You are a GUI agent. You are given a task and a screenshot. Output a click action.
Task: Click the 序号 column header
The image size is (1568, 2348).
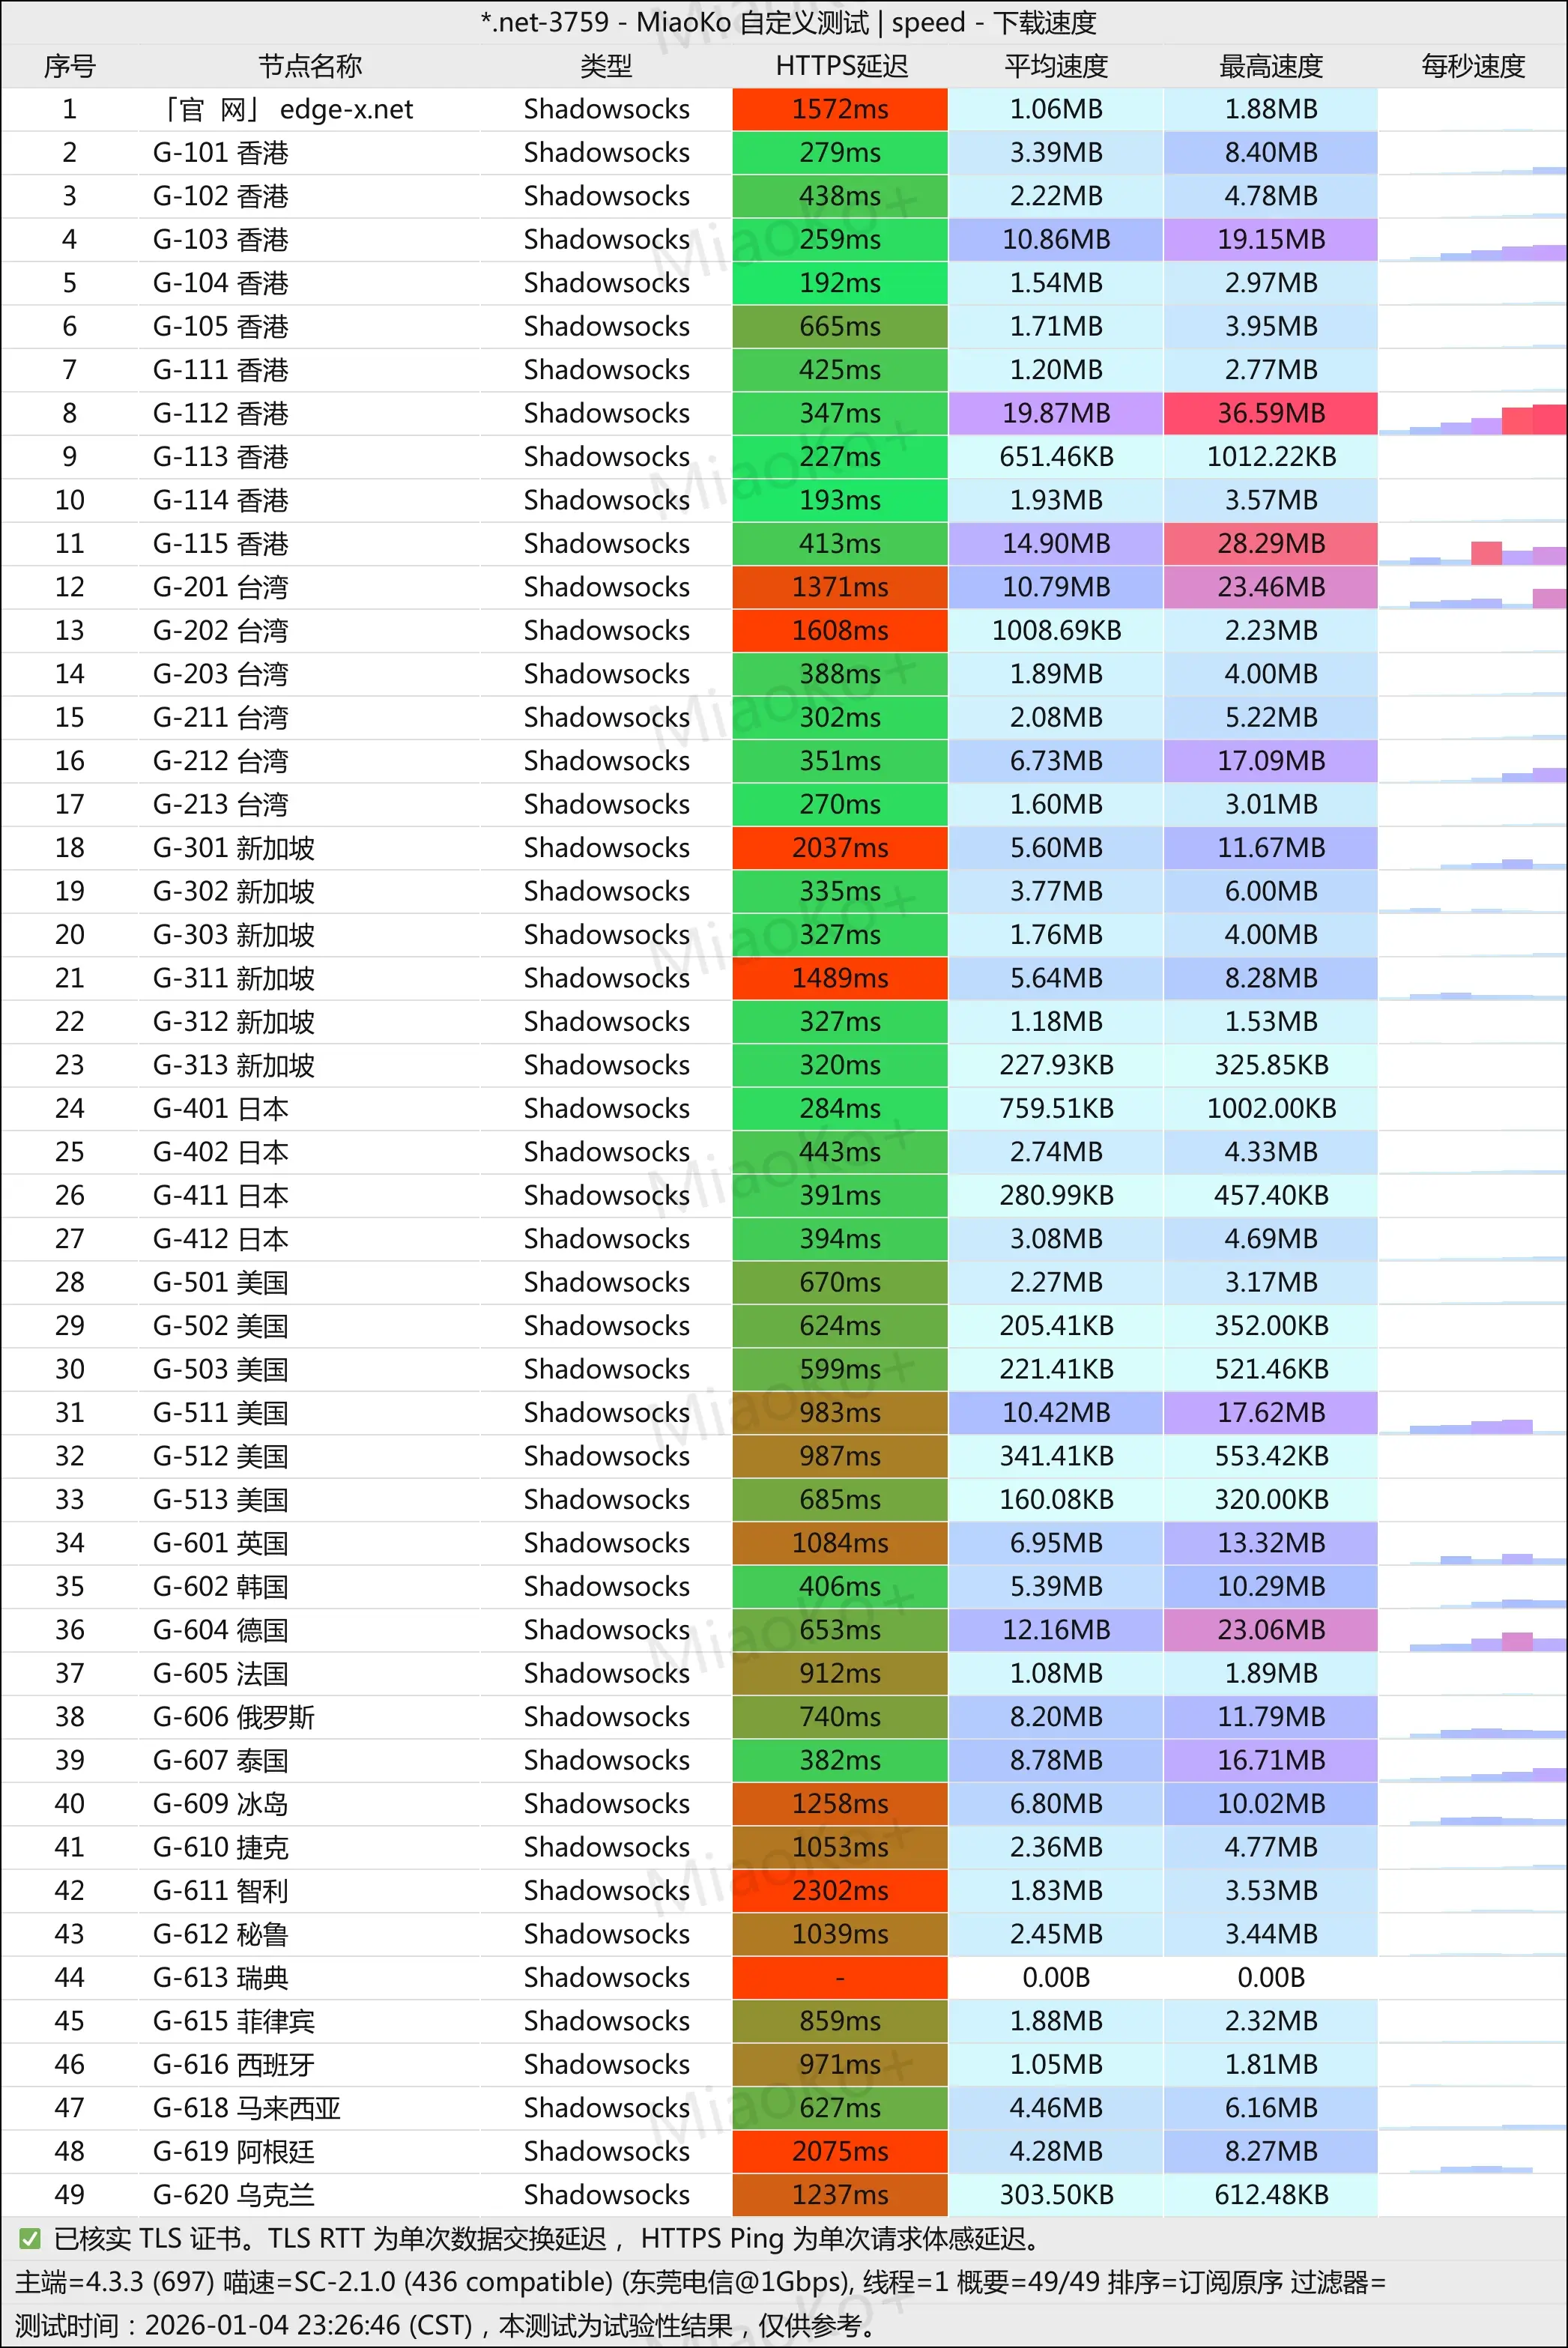pyautogui.click(x=69, y=66)
